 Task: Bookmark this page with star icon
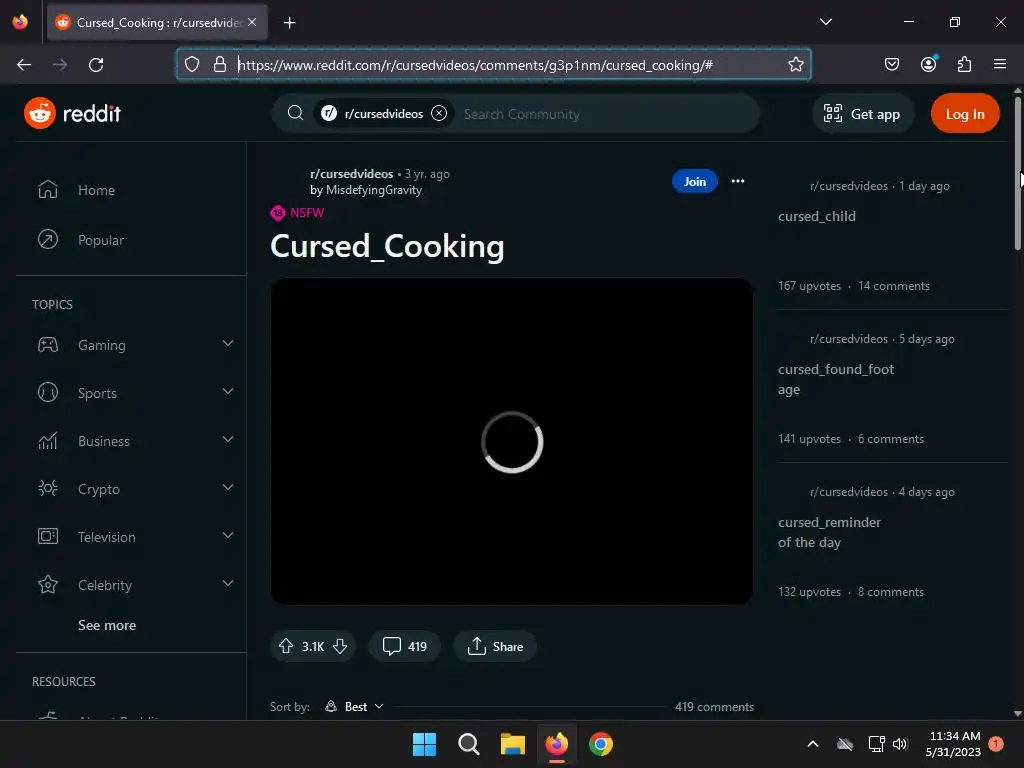point(795,64)
